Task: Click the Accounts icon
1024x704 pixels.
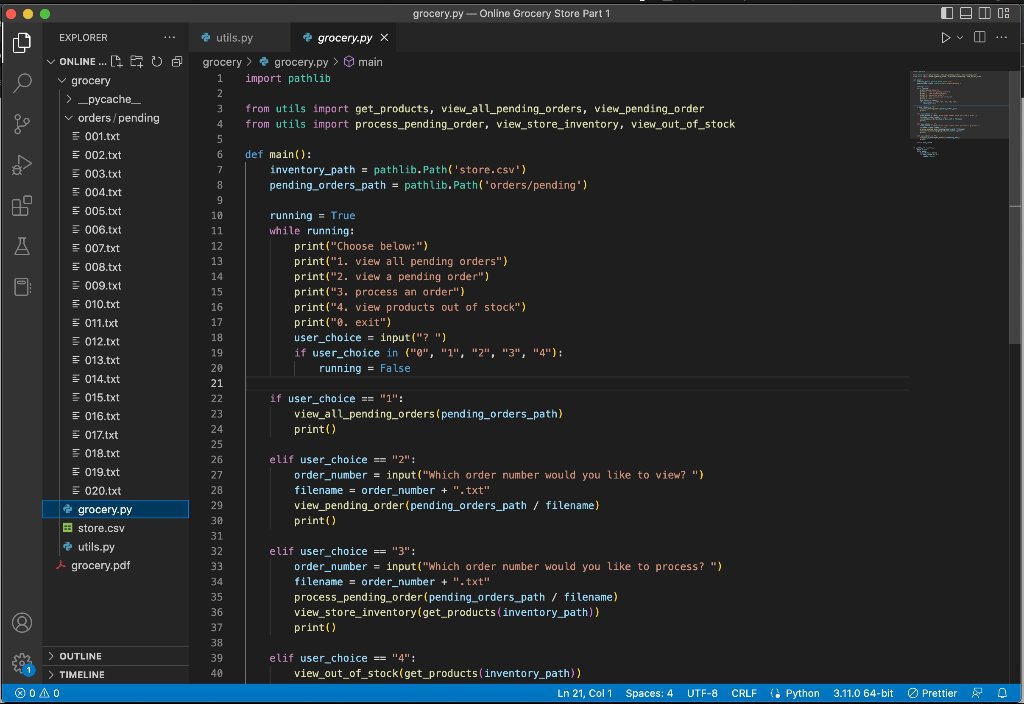Action: pos(21,622)
